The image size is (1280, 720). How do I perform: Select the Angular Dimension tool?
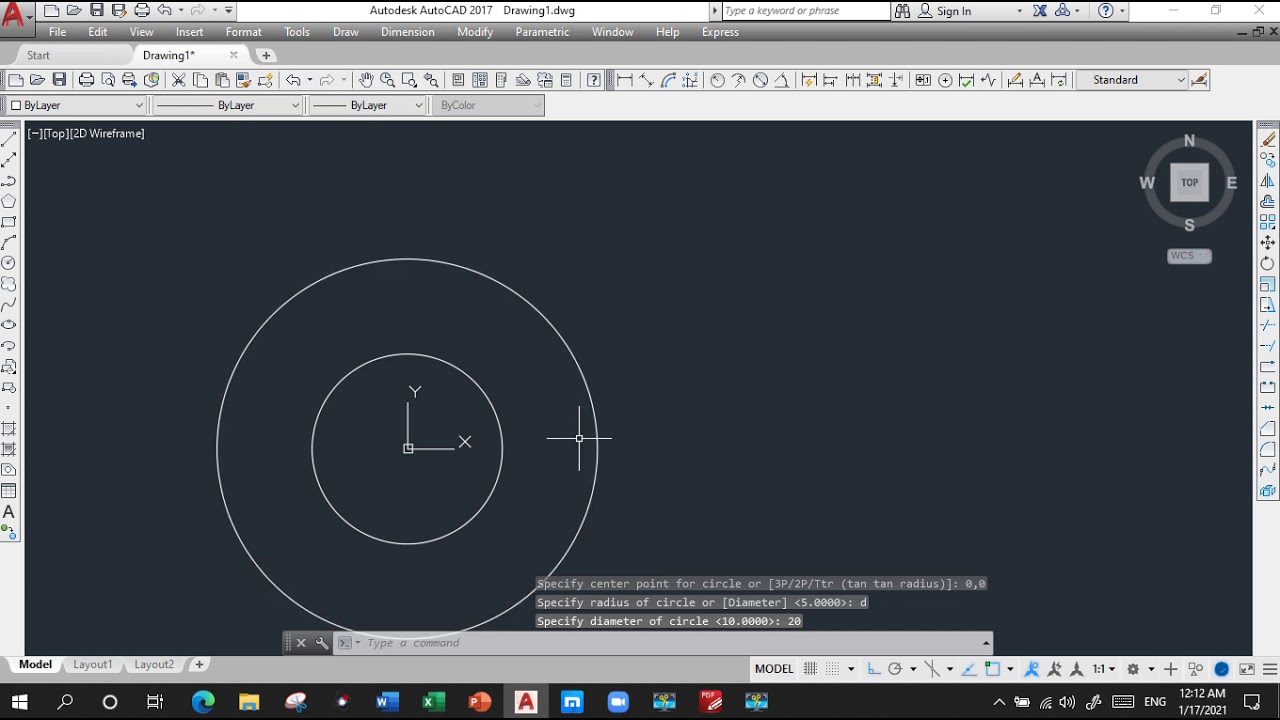[x=781, y=80]
